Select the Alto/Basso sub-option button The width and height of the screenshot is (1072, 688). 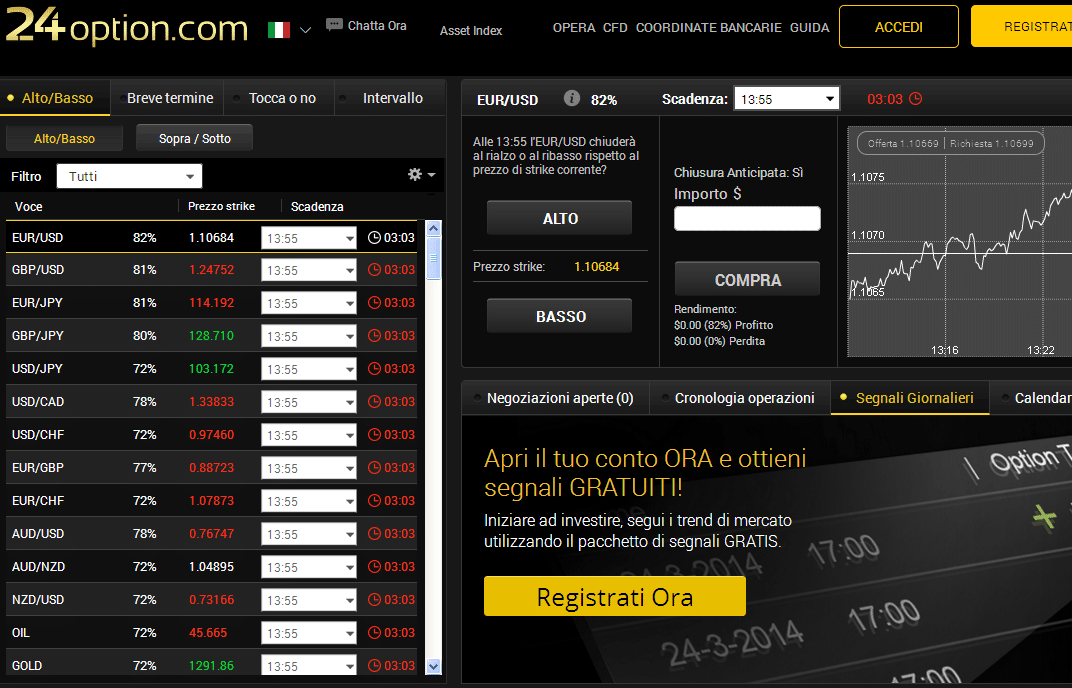(x=64, y=139)
